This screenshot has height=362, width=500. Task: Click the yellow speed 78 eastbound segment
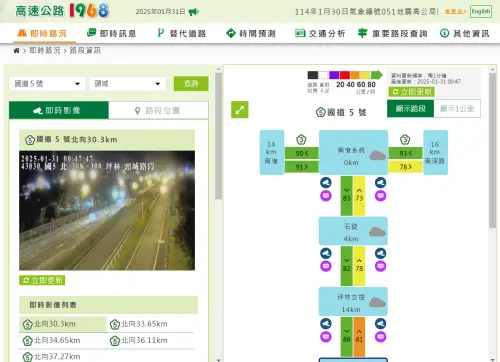tap(405, 167)
